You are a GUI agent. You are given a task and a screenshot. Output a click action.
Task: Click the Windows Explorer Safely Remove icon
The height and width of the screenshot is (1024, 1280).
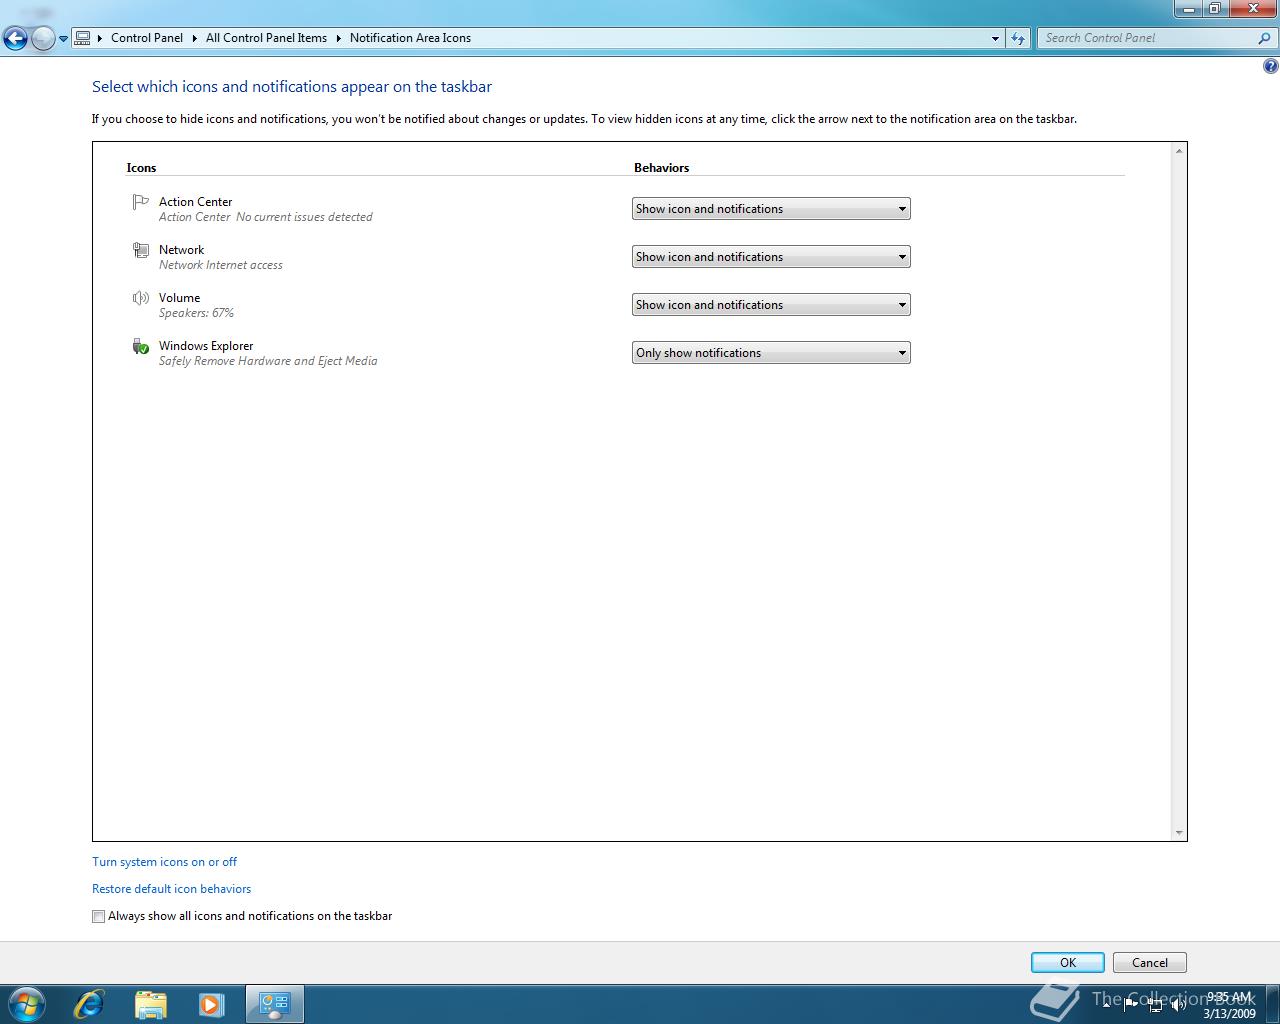tap(141, 347)
